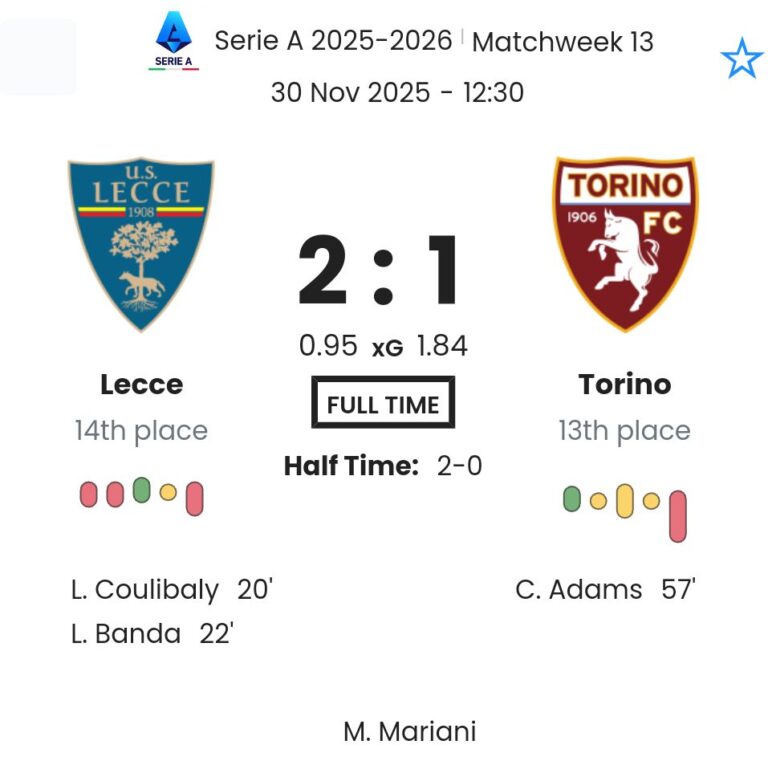This screenshot has width=768, height=761.
Task: Select Torino's green win form indicator
Action: click(572, 498)
